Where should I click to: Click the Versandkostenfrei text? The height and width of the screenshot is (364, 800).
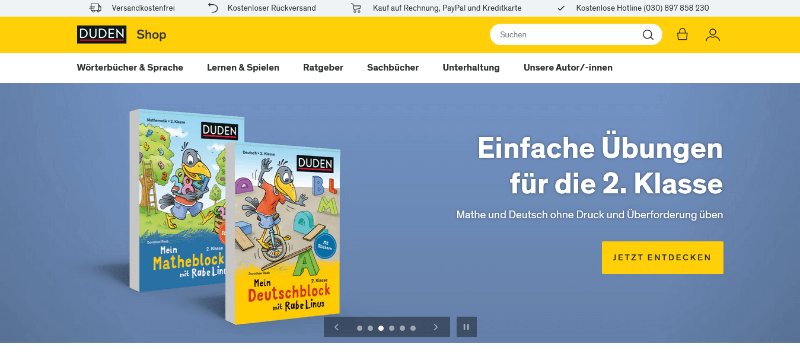tap(143, 8)
